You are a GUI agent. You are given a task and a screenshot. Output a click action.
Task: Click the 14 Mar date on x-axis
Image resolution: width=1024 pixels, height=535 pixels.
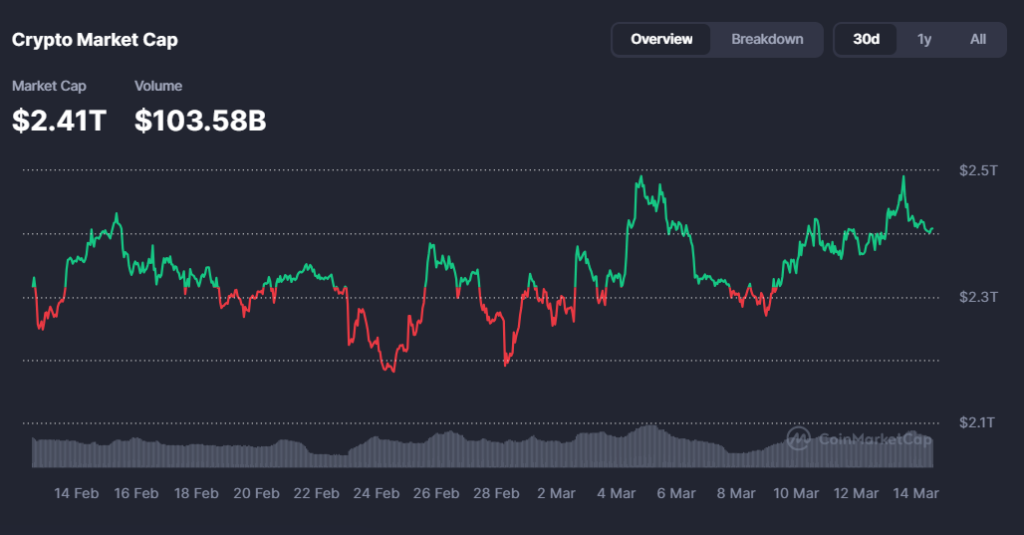(914, 493)
